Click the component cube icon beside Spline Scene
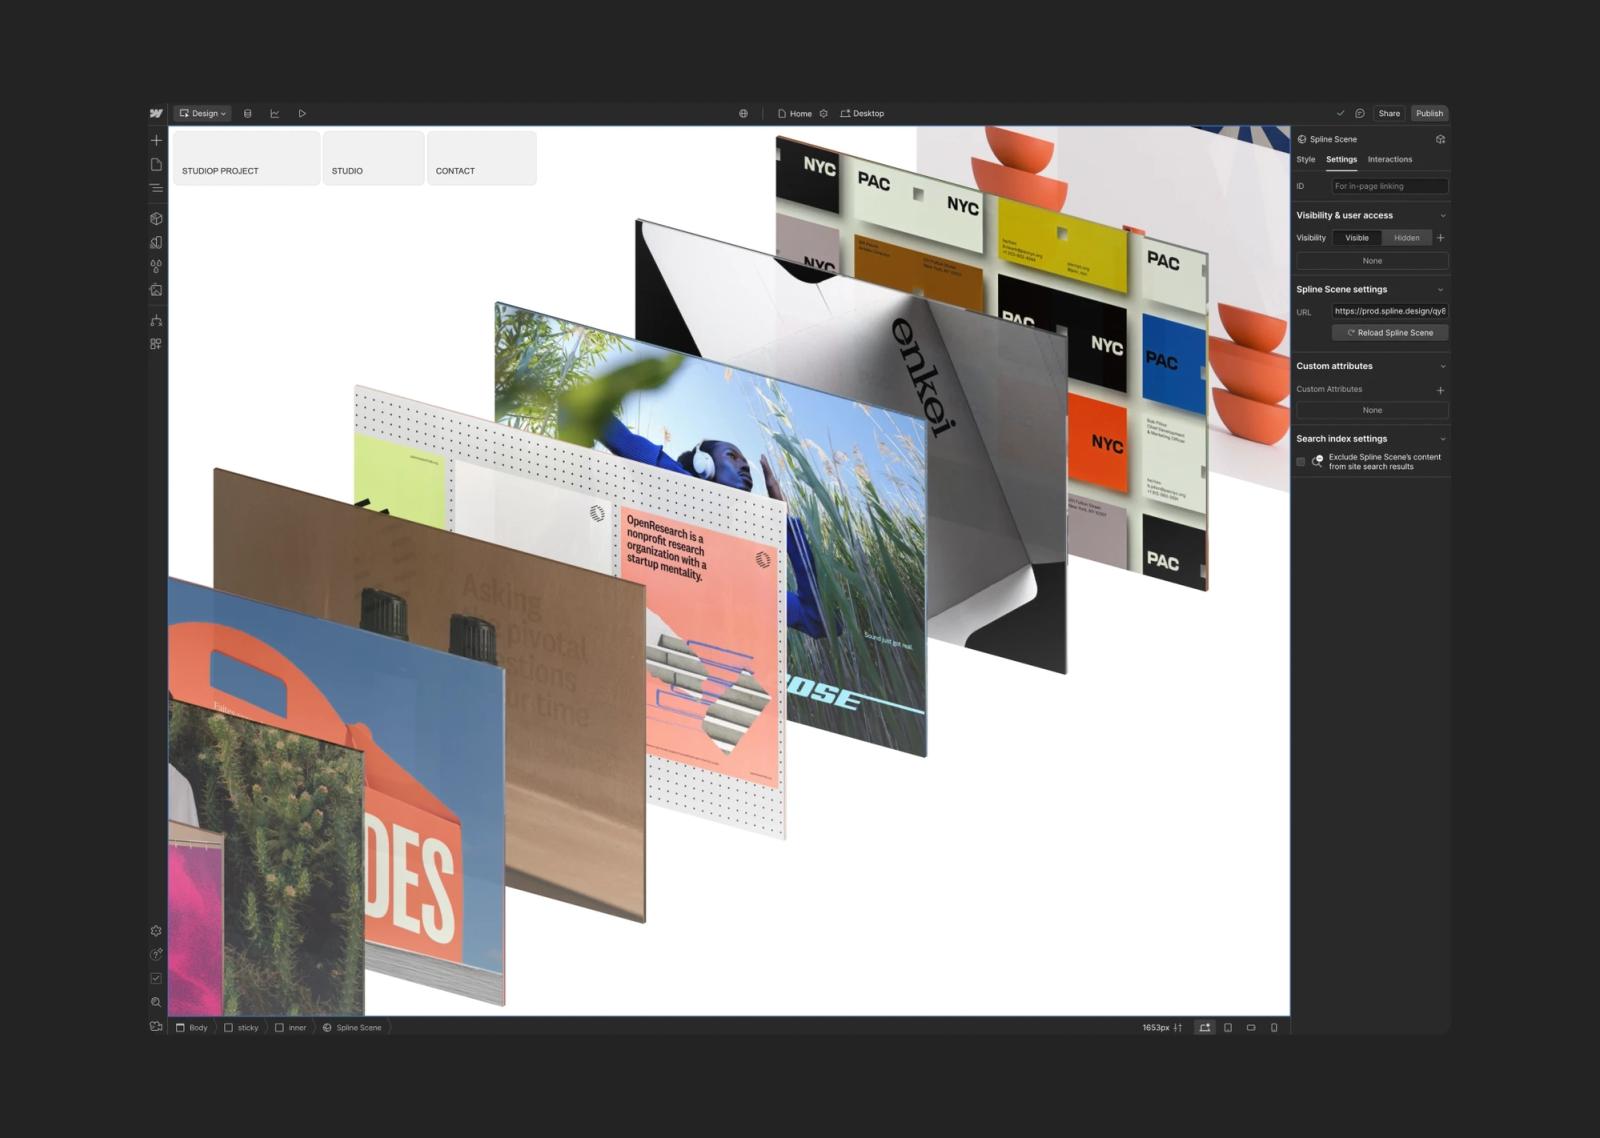Screen dimensions: 1600x1138 click(1440, 139)
